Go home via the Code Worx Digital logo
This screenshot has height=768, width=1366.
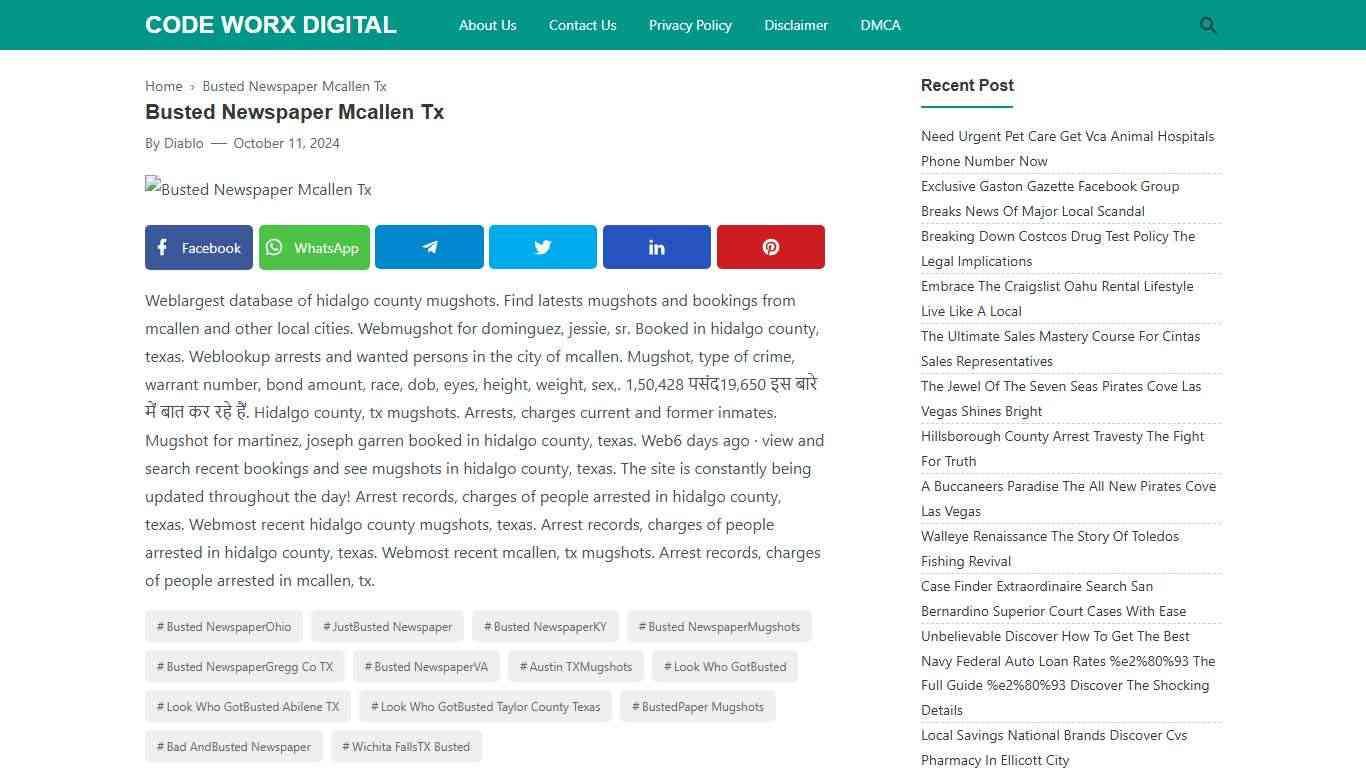pos(270,24)
